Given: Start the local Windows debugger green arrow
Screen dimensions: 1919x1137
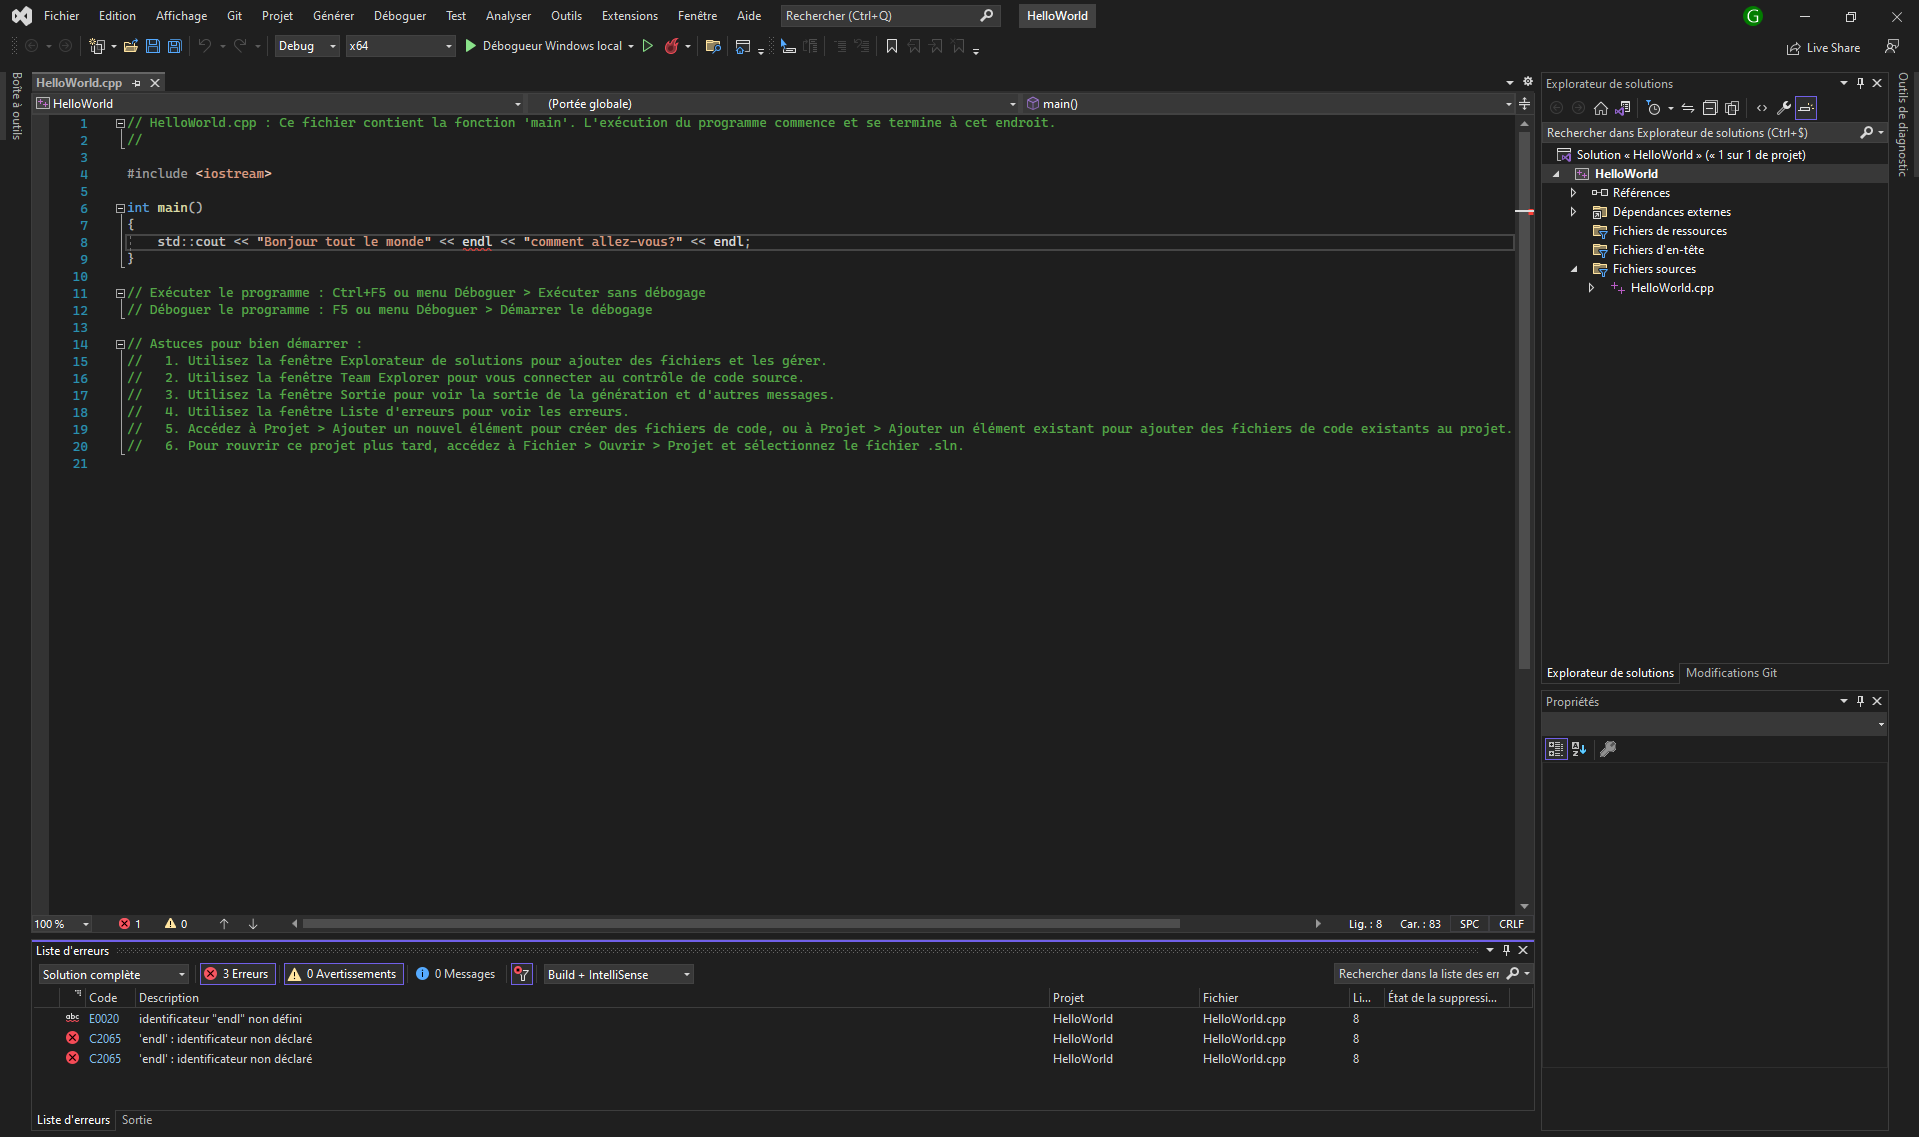Looking at the screenshot, I should tap(470, 46).
